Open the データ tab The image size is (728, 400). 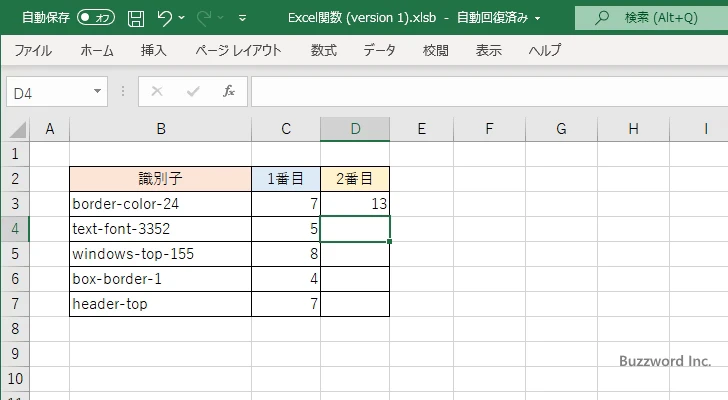point(379,50)
